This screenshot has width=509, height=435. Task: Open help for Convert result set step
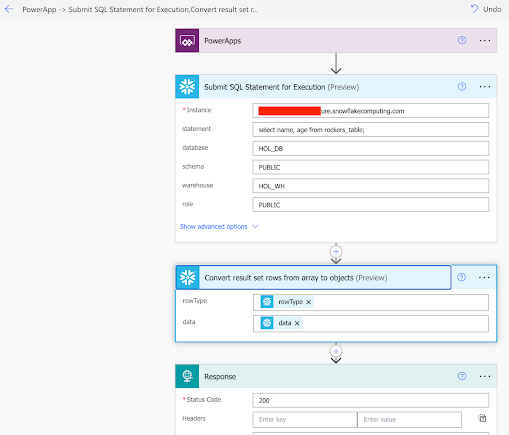[x=461, y=277]
